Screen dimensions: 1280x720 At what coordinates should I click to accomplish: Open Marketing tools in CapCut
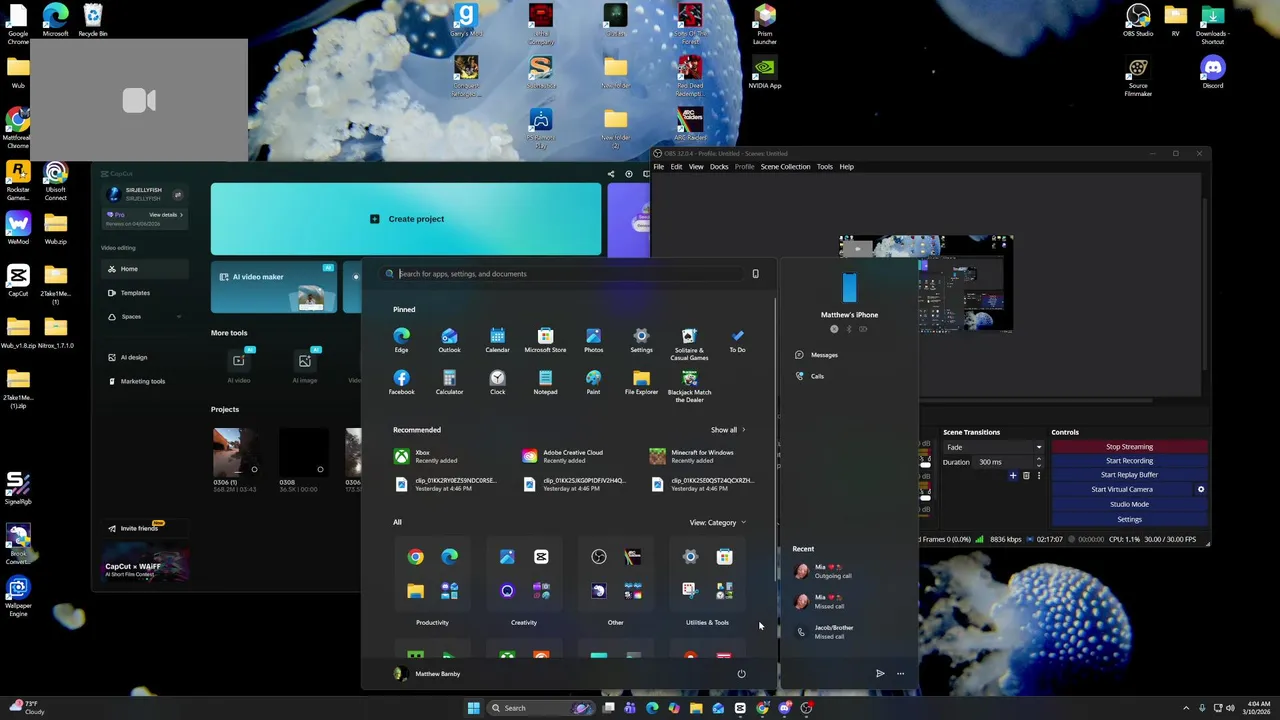click(145, 381)
